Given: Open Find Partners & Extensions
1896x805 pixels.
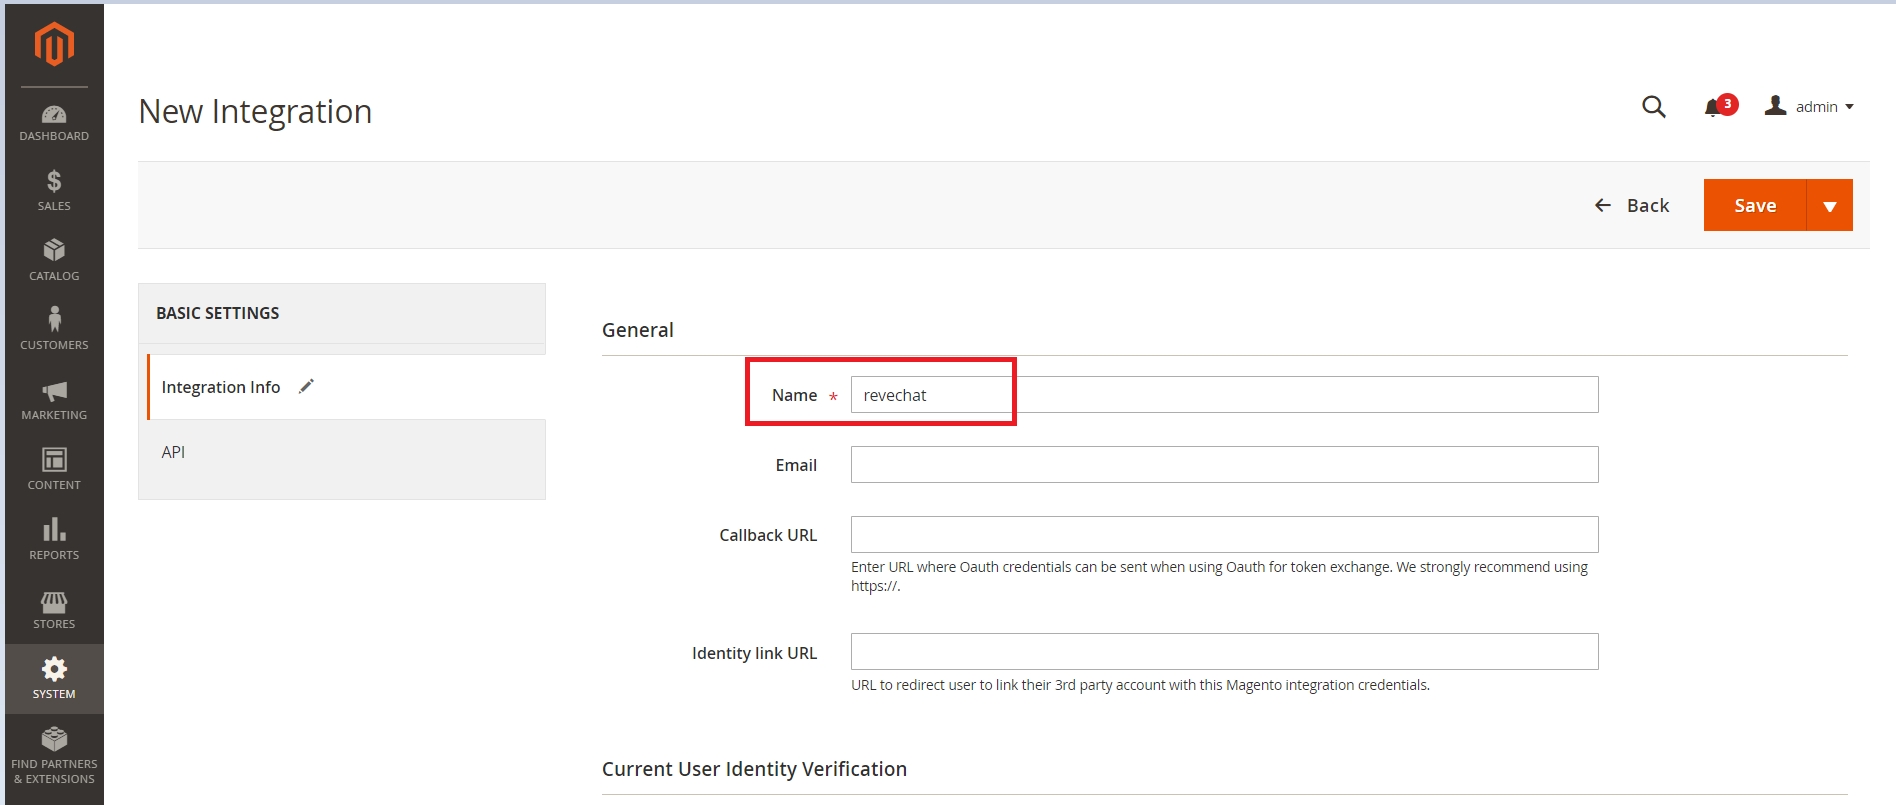Looking at the screenshot, I should click(54, 755).
